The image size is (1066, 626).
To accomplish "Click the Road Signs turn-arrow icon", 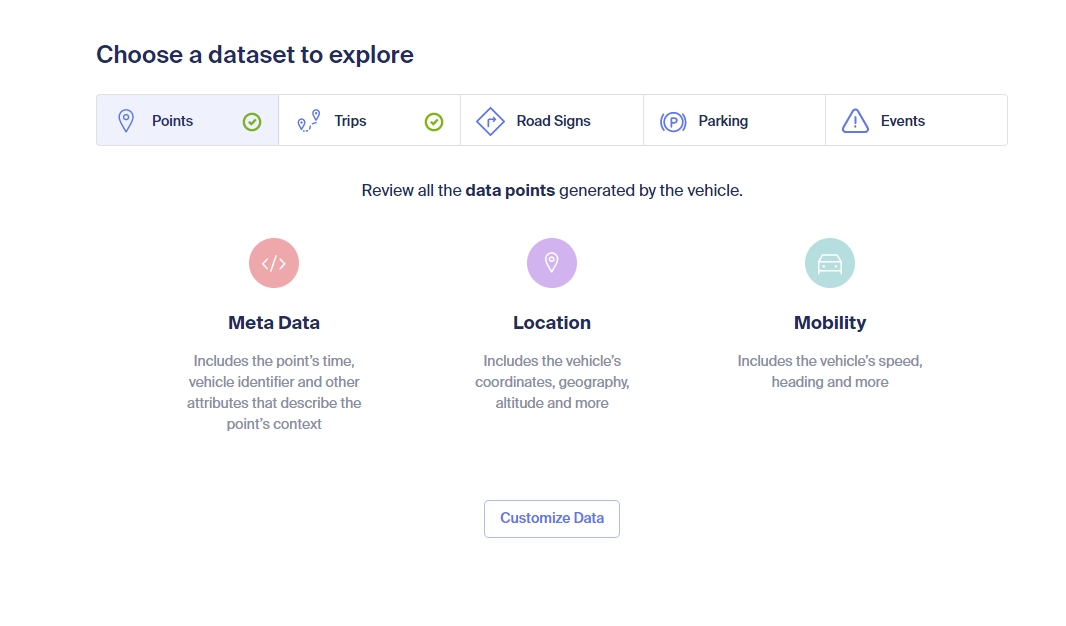I will click(x=490, y=121).
